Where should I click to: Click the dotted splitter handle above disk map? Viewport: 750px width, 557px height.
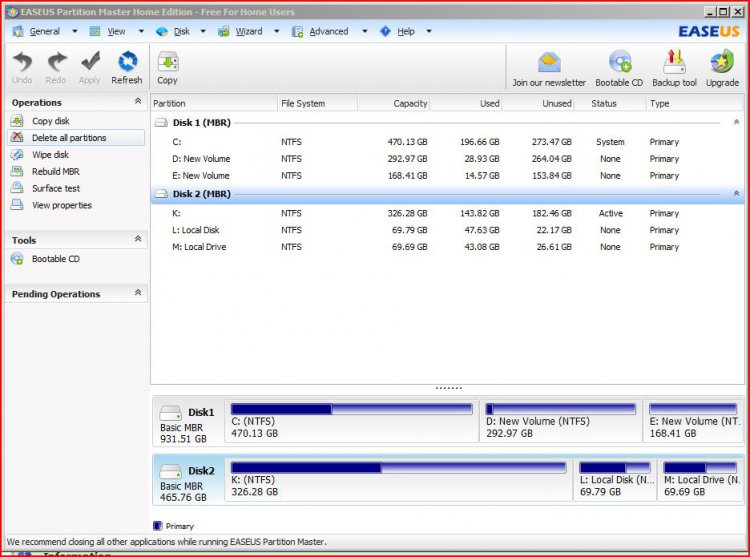coord(448,388)
